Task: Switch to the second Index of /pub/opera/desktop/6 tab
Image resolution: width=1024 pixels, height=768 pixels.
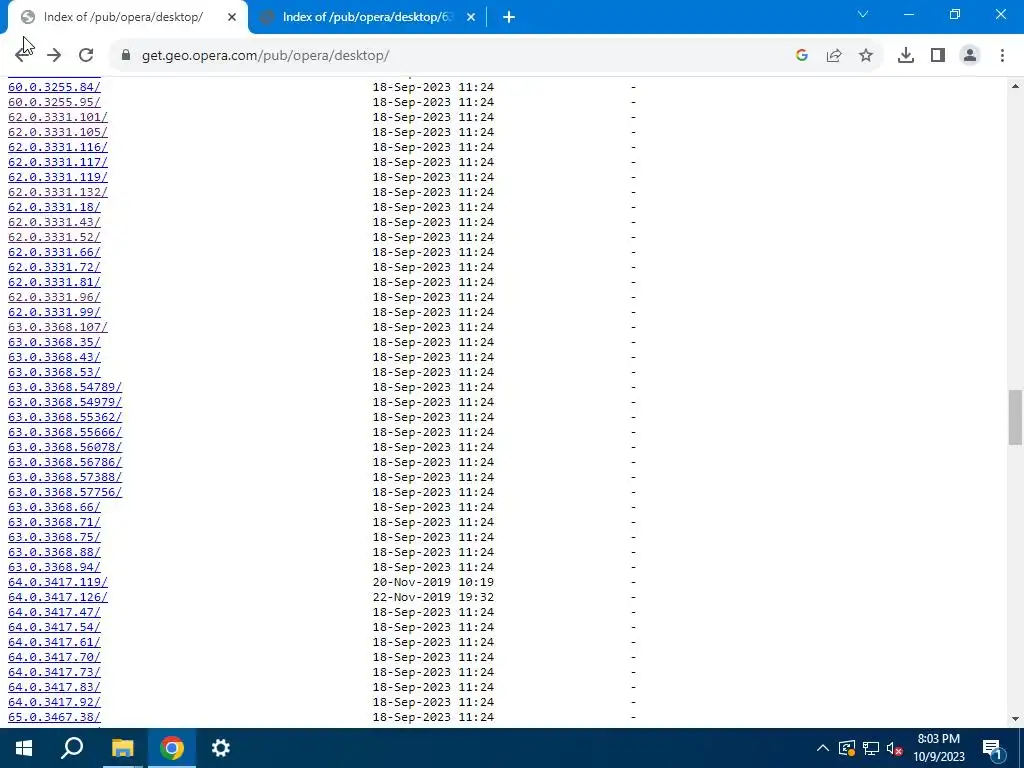Action: click(x=366, y=17)
